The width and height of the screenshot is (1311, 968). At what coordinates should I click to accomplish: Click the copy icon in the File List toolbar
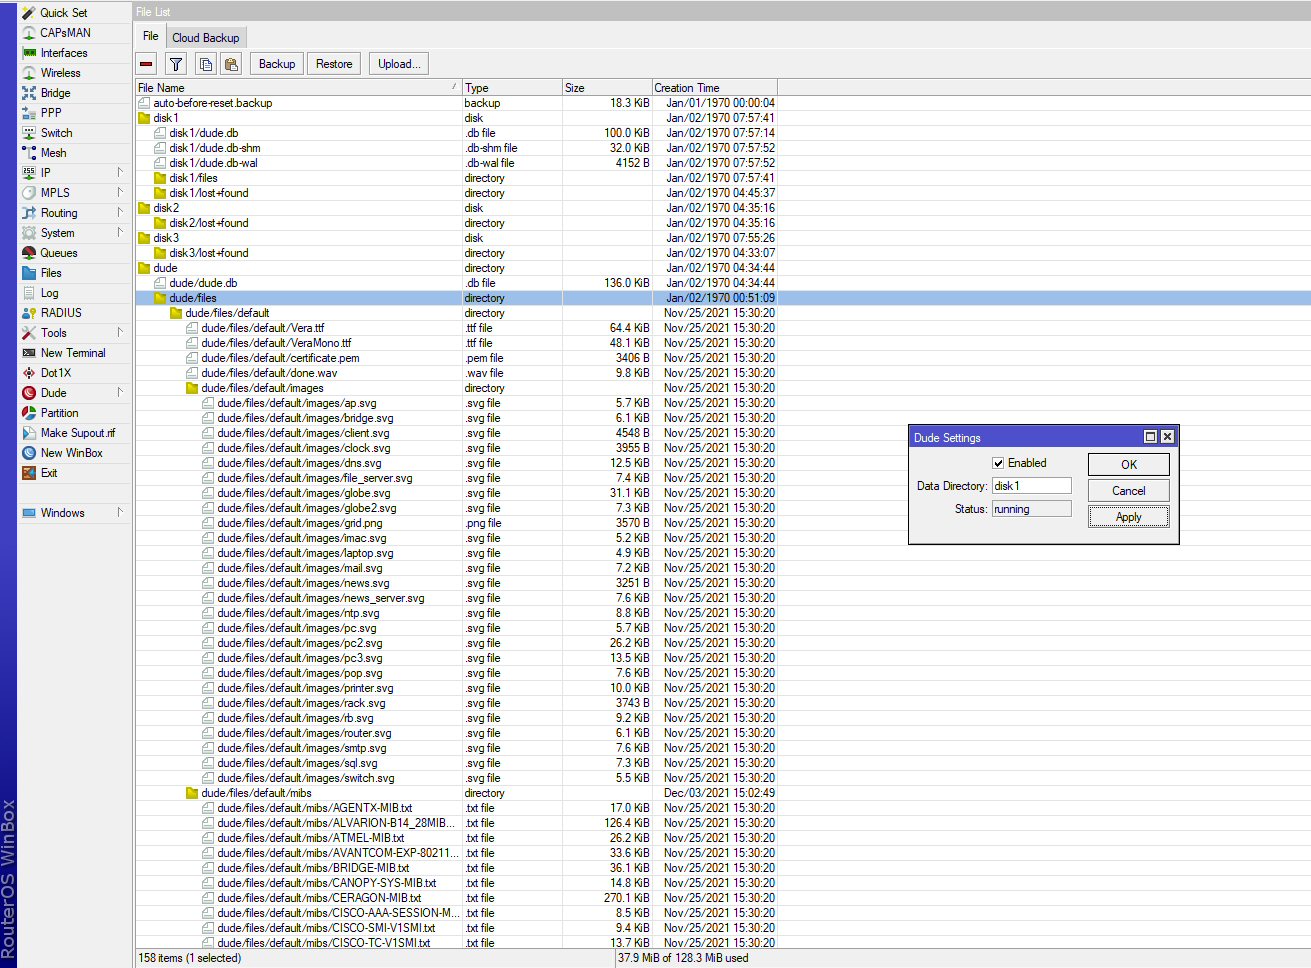(x=206, y=64)
